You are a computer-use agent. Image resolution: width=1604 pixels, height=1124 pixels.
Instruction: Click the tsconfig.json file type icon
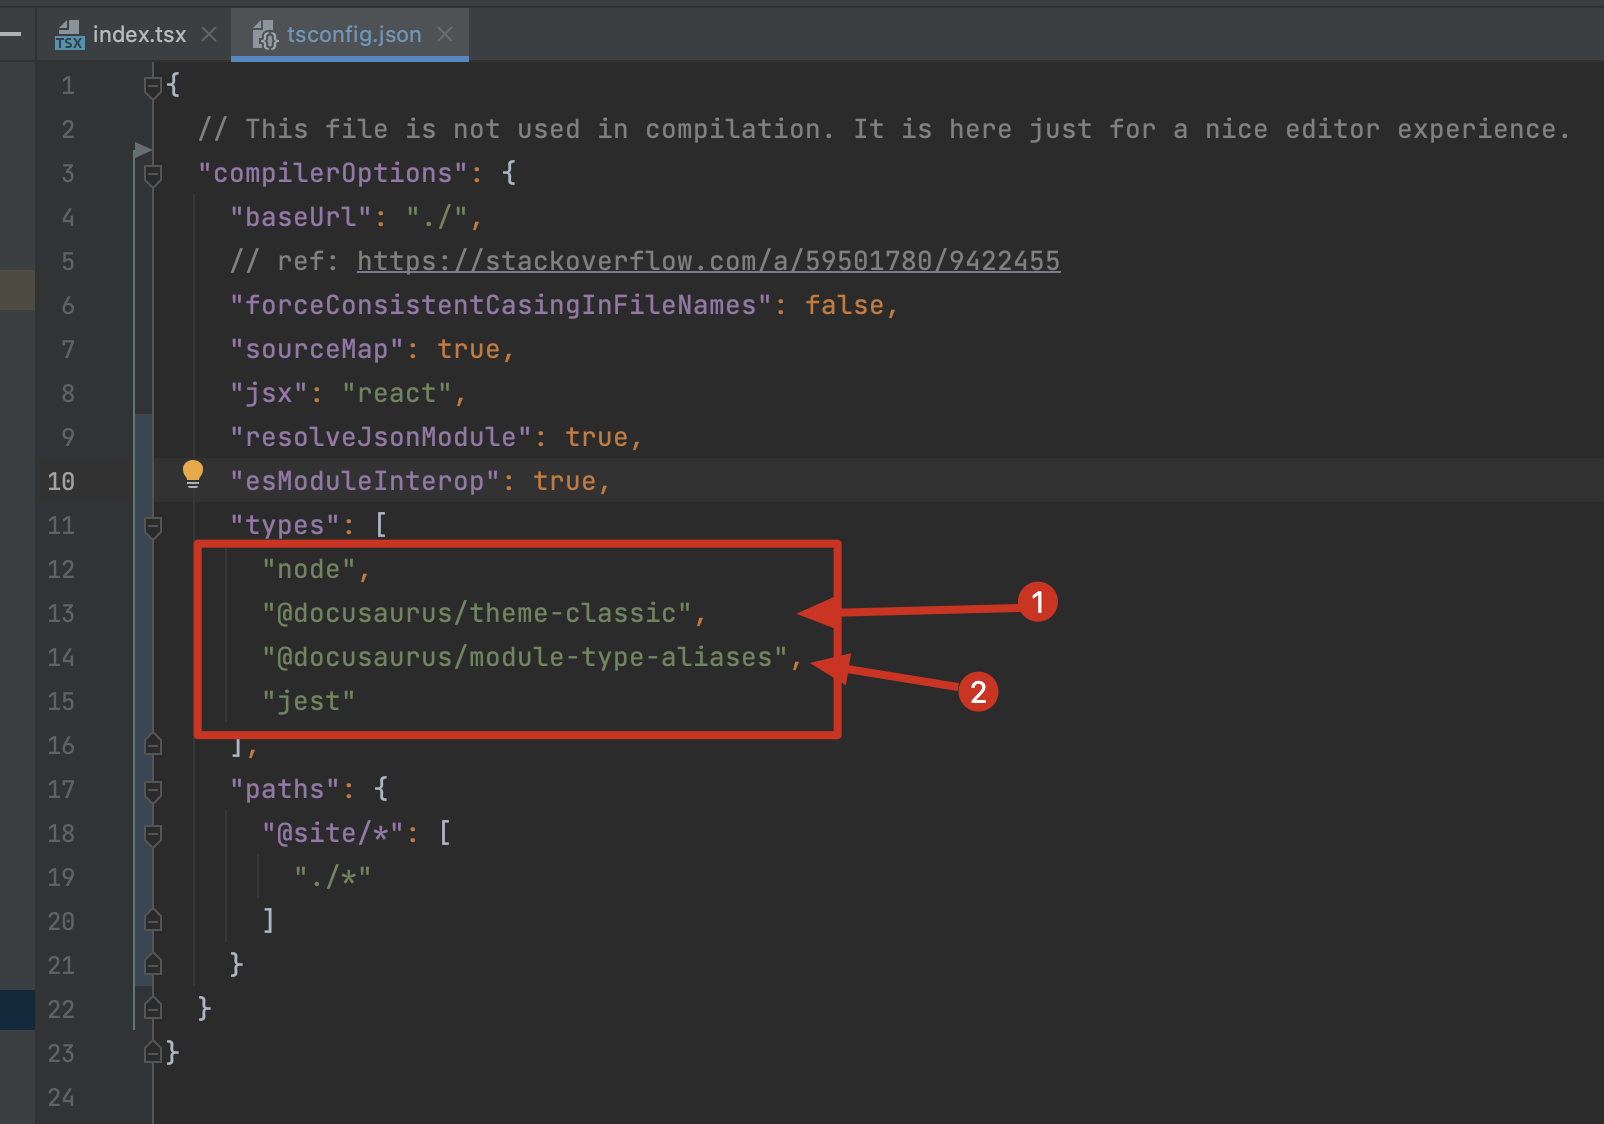(x=265, y=35)
